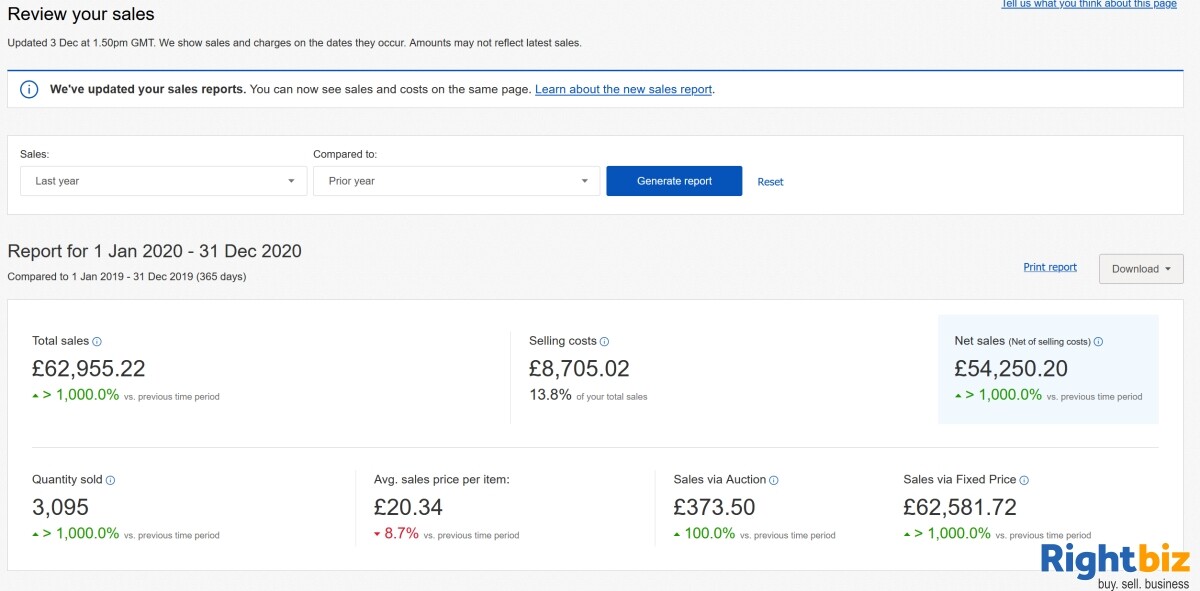Screen dimensions: 1200x591
Task: Click the Avg. sales price value £20.34
Action: pos(408,507)
